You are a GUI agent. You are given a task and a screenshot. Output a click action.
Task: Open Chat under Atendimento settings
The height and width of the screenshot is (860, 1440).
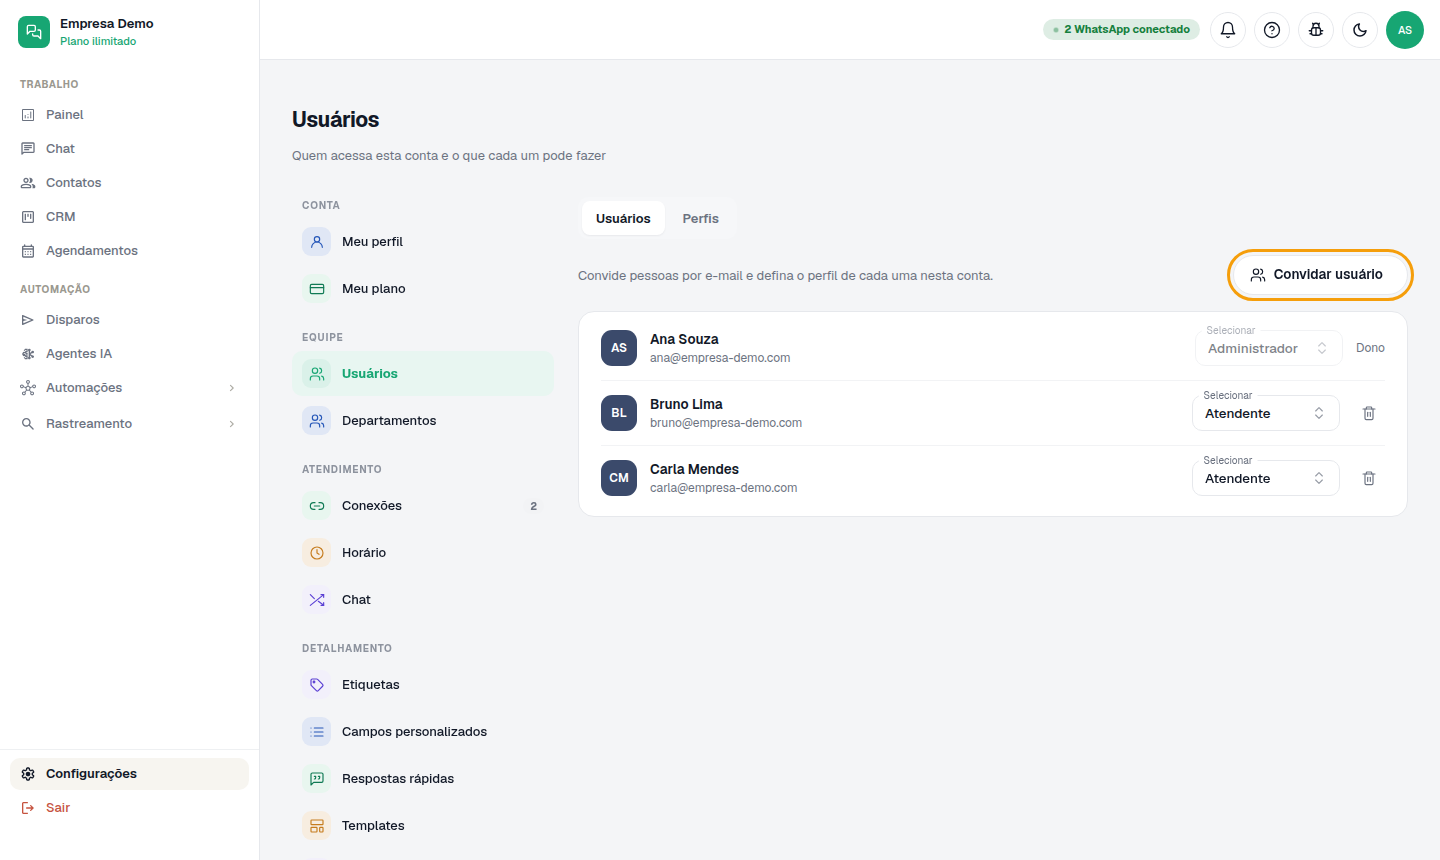pyautogui.click(x=423, y=600)
